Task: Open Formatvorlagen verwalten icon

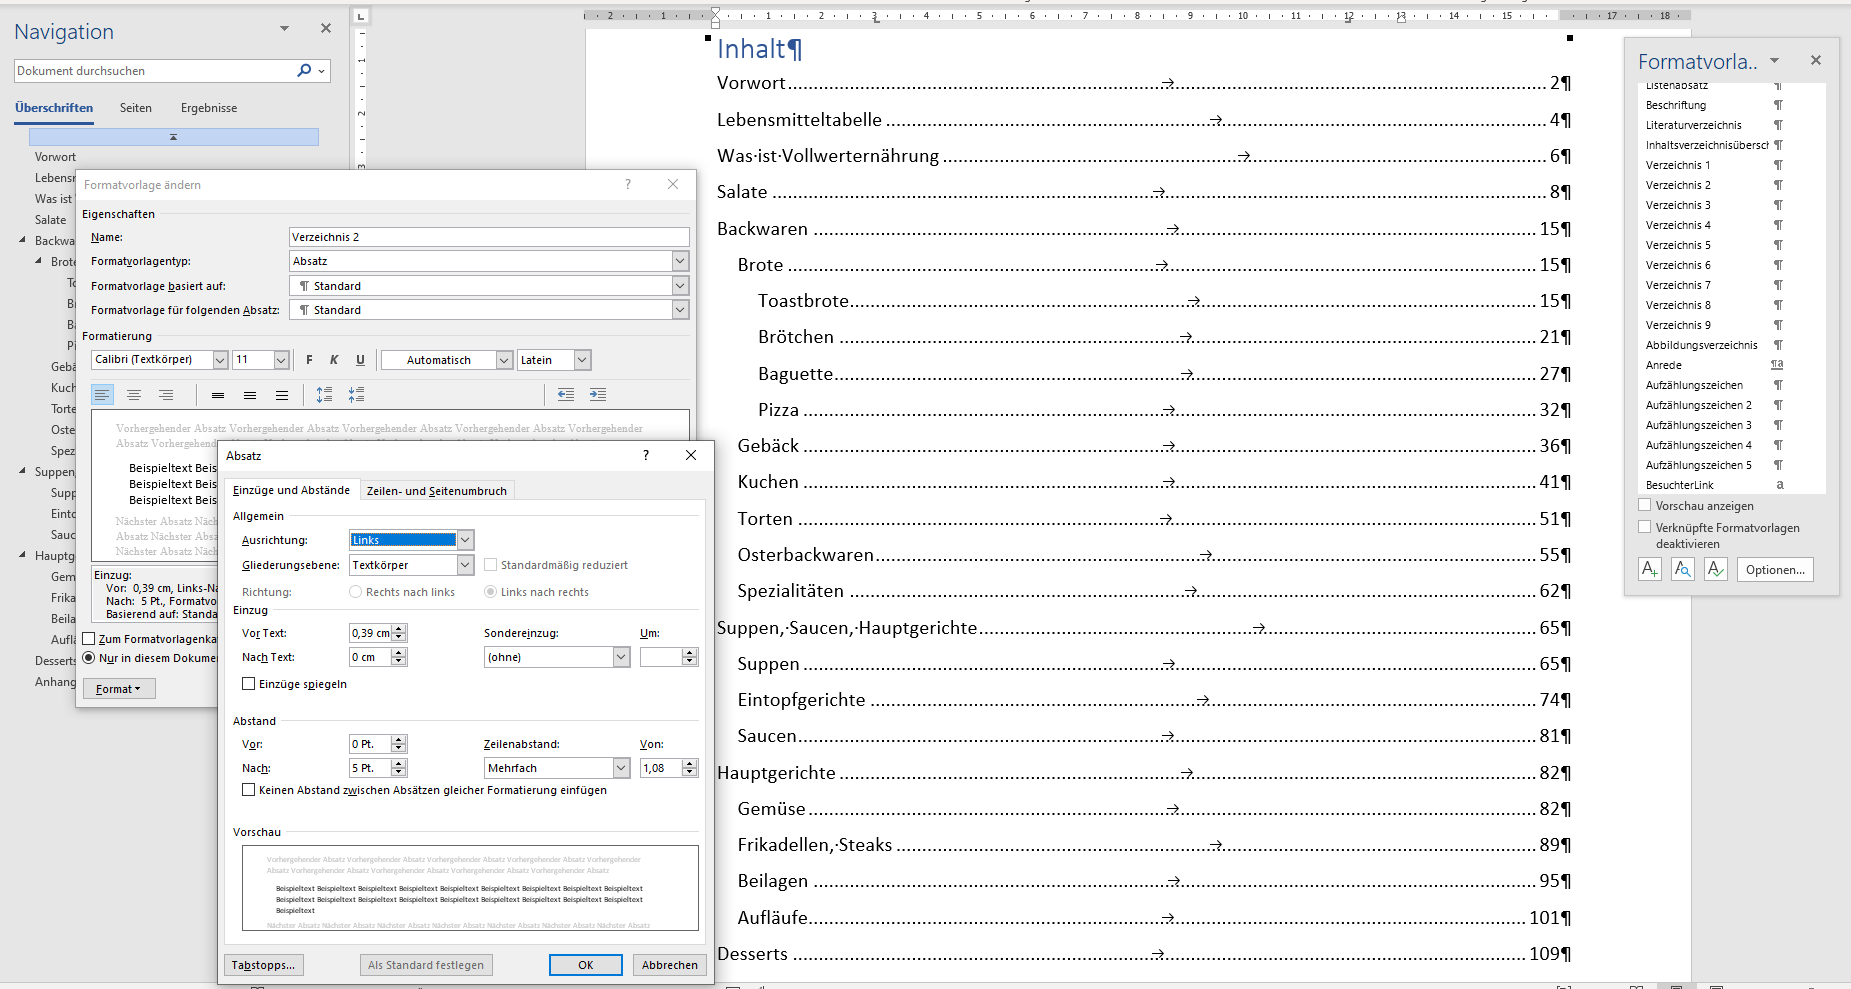Action: coord(1715,568)
